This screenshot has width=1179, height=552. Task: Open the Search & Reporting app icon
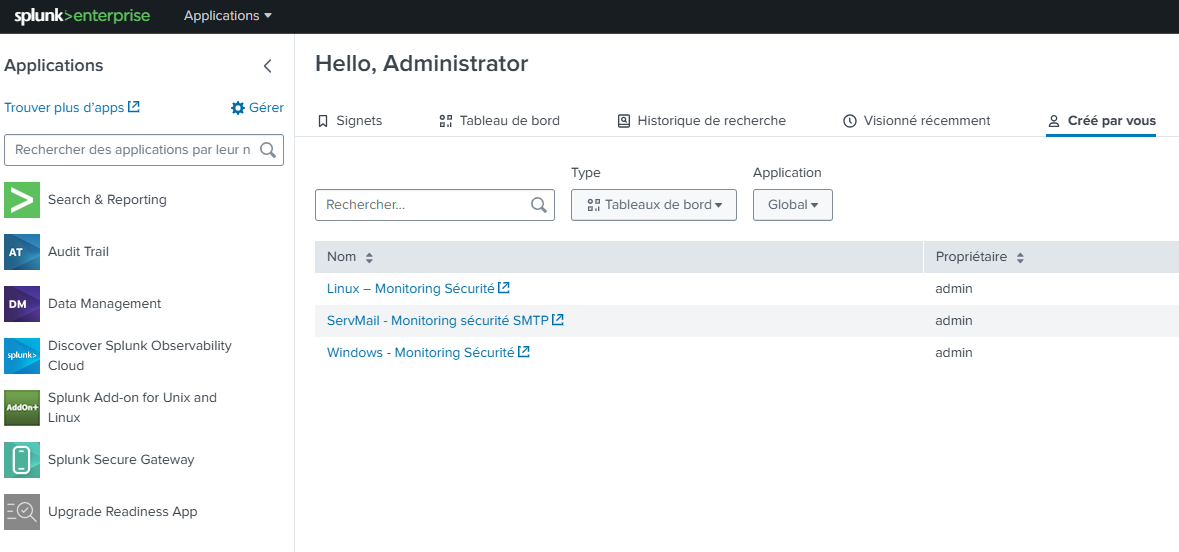click(22, 200)
